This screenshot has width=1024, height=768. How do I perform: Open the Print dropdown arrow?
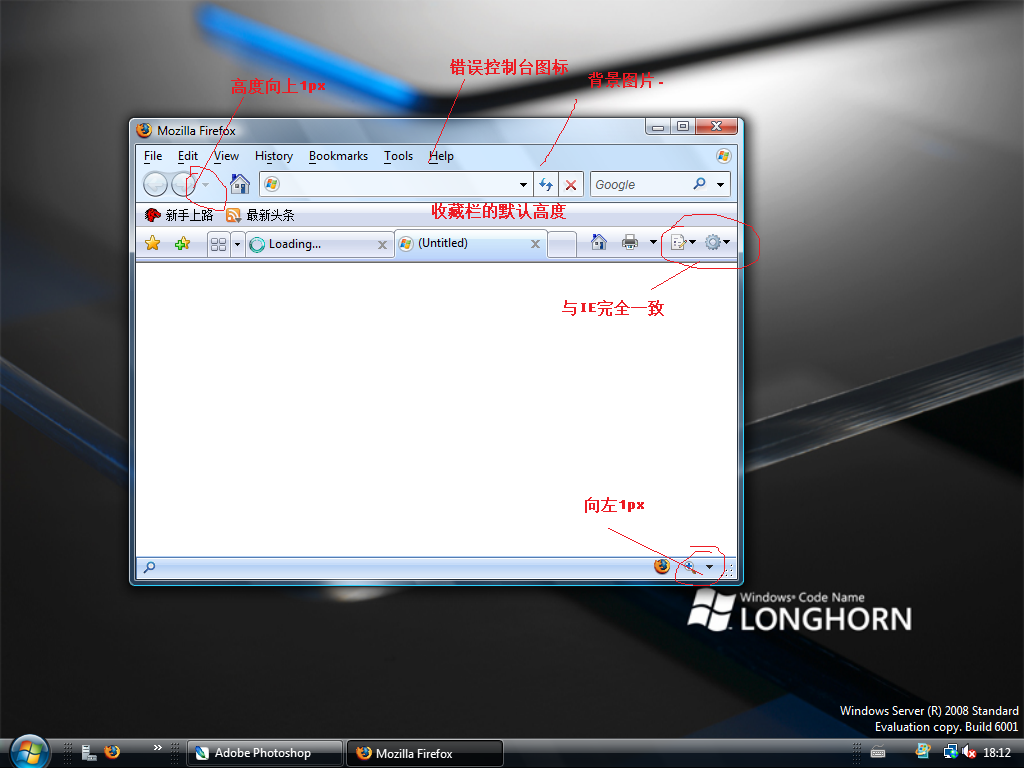[652, 242]
